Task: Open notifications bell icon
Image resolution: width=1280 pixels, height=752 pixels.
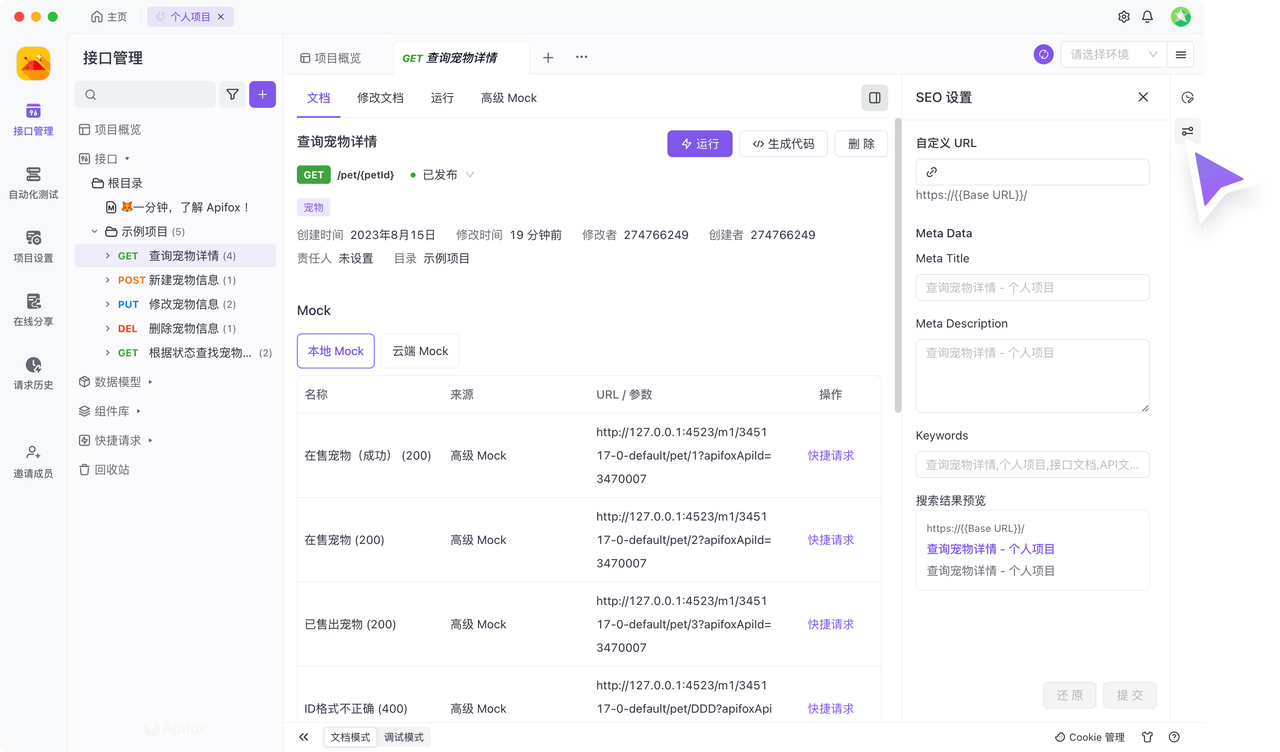Action: [1148, 17]
